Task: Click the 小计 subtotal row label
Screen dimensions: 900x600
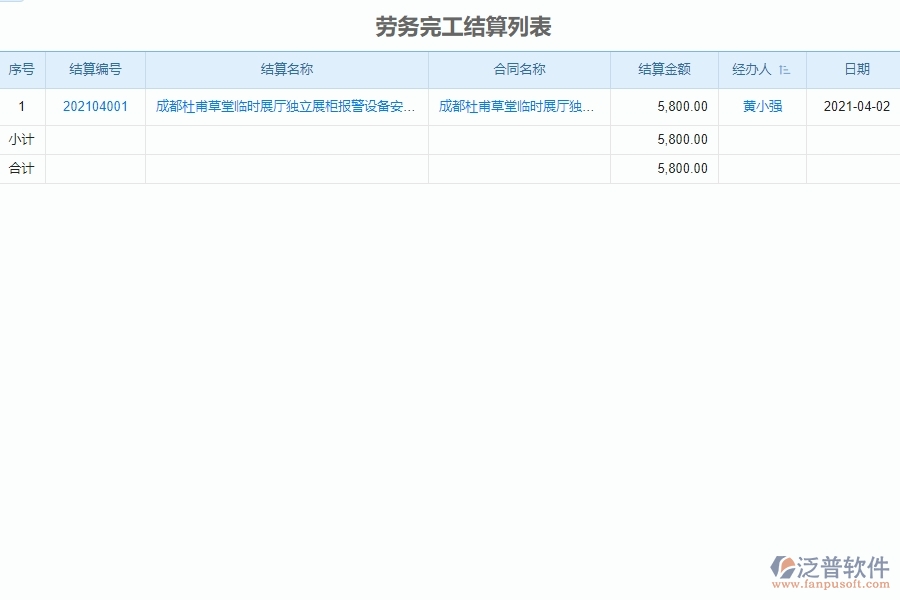Action: click(x=21, y=139)
